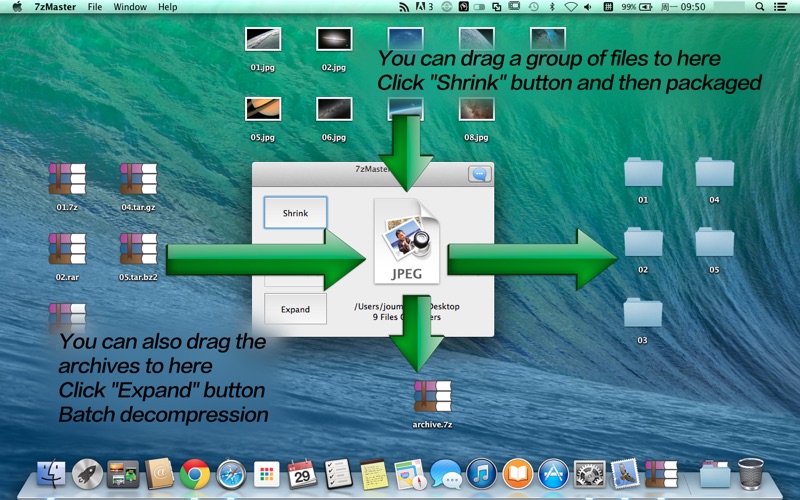
Task: Select the 02.jpg galaxy thumbnail
Action: click(x=334, y=39)
